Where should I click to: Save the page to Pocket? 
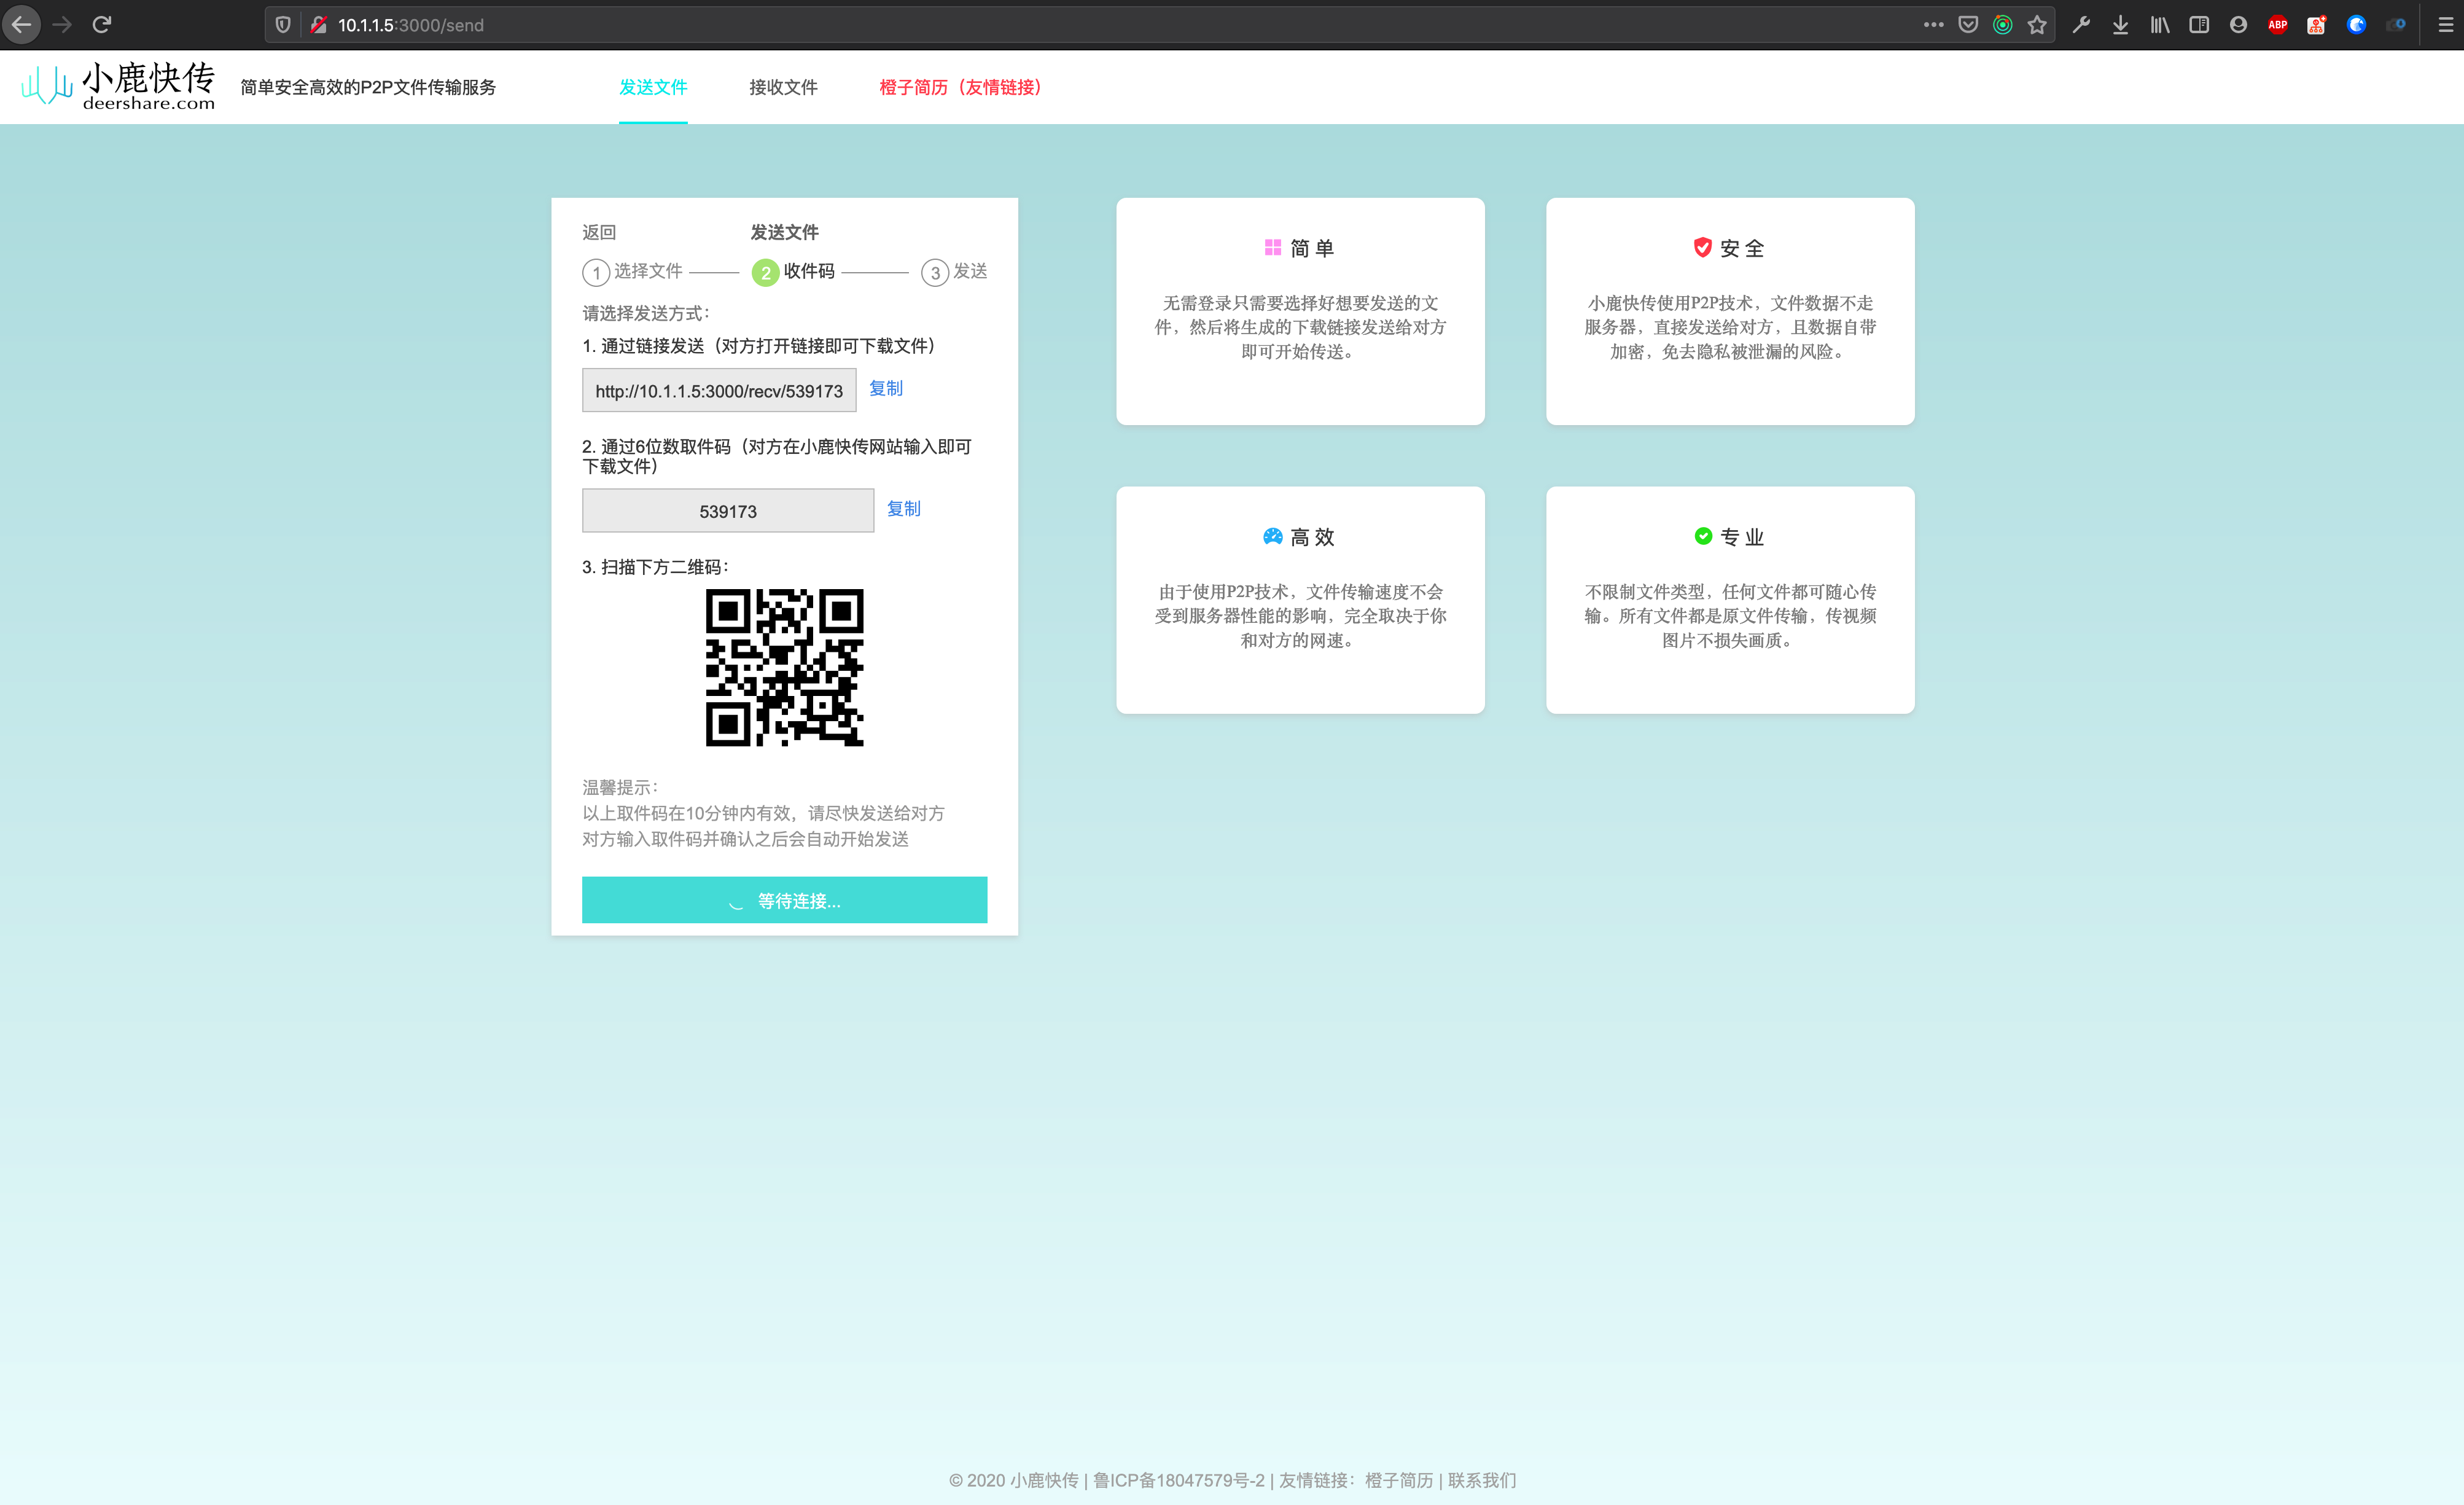[x=1968, y=25]
